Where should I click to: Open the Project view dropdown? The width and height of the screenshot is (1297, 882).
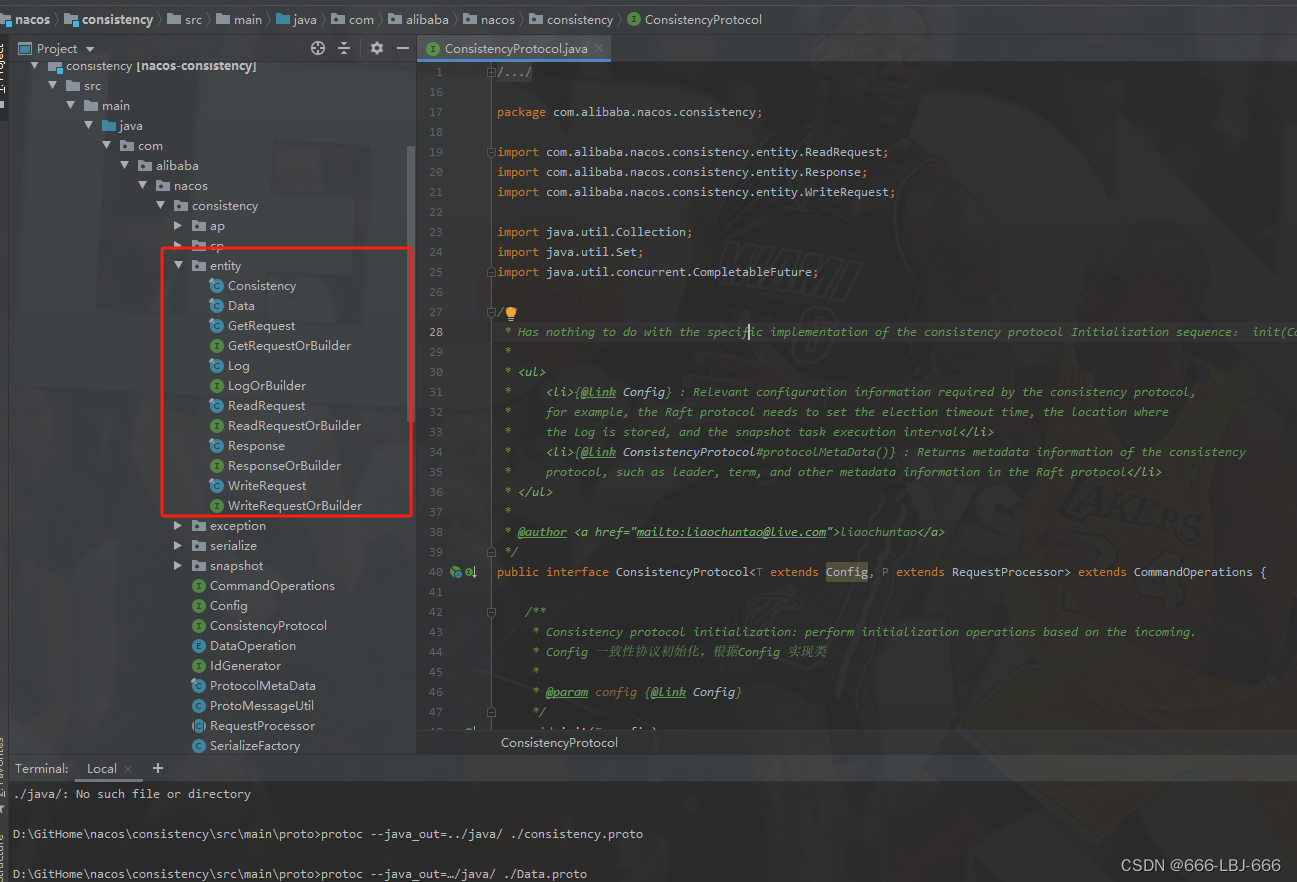[x=90, y=49]
